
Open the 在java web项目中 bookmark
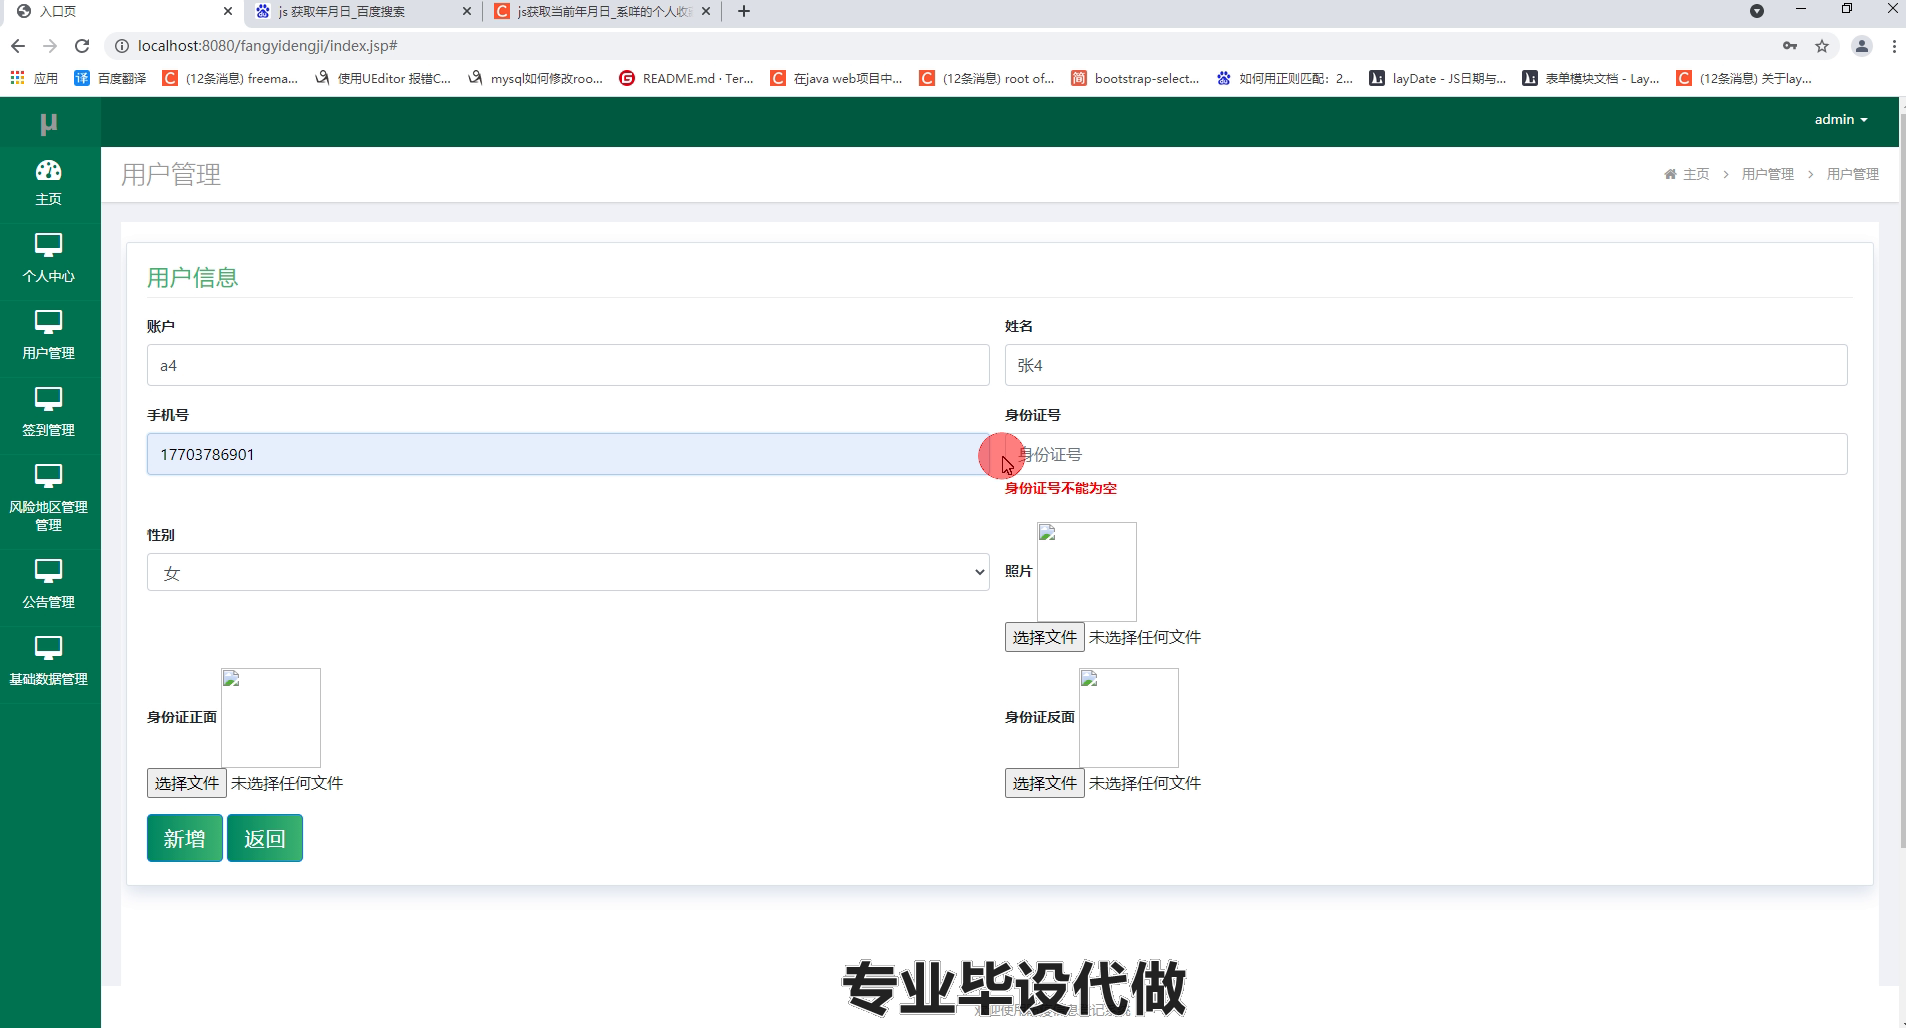click(x=837, y=78)
